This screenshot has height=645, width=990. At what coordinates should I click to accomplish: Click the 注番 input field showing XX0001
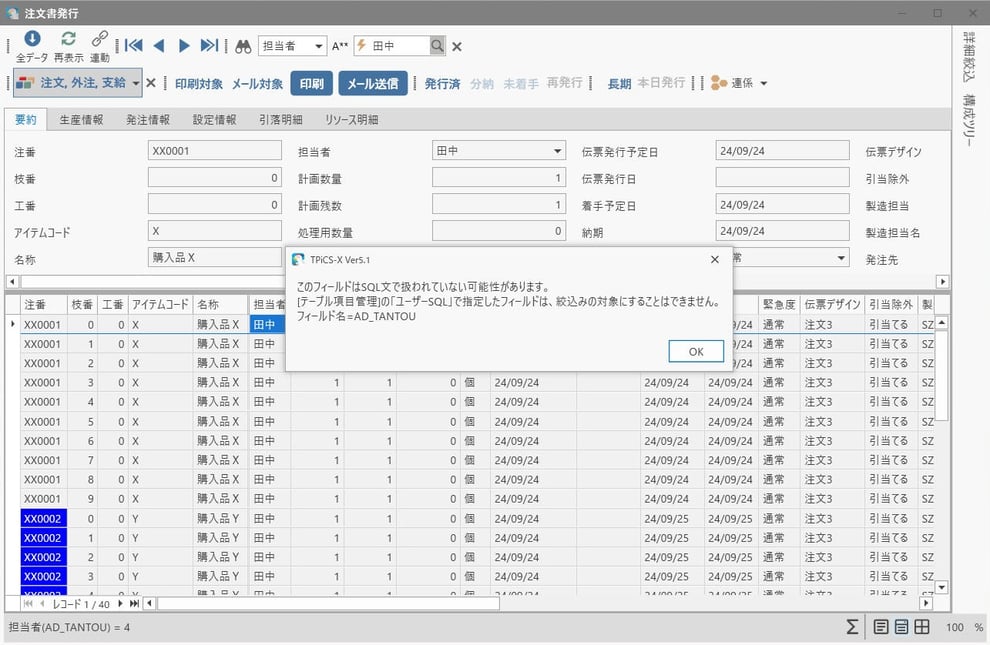click(x=214, y=151)
